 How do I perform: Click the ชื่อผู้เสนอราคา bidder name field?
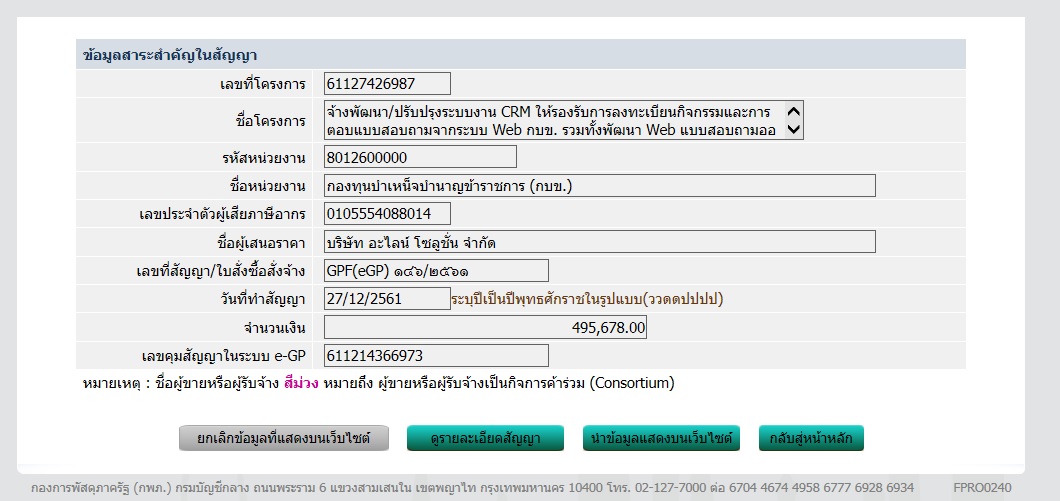600,242
